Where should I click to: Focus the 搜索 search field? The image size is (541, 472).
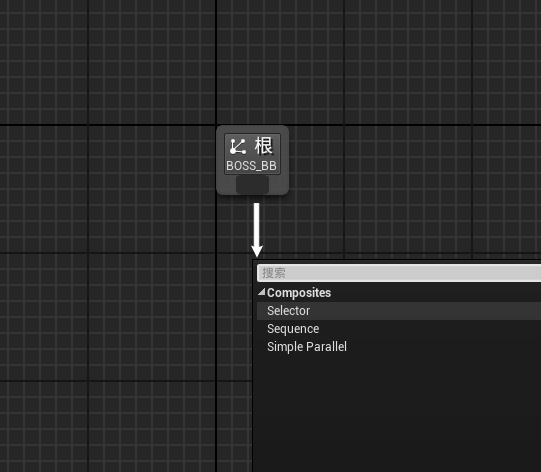click(399, 273)
